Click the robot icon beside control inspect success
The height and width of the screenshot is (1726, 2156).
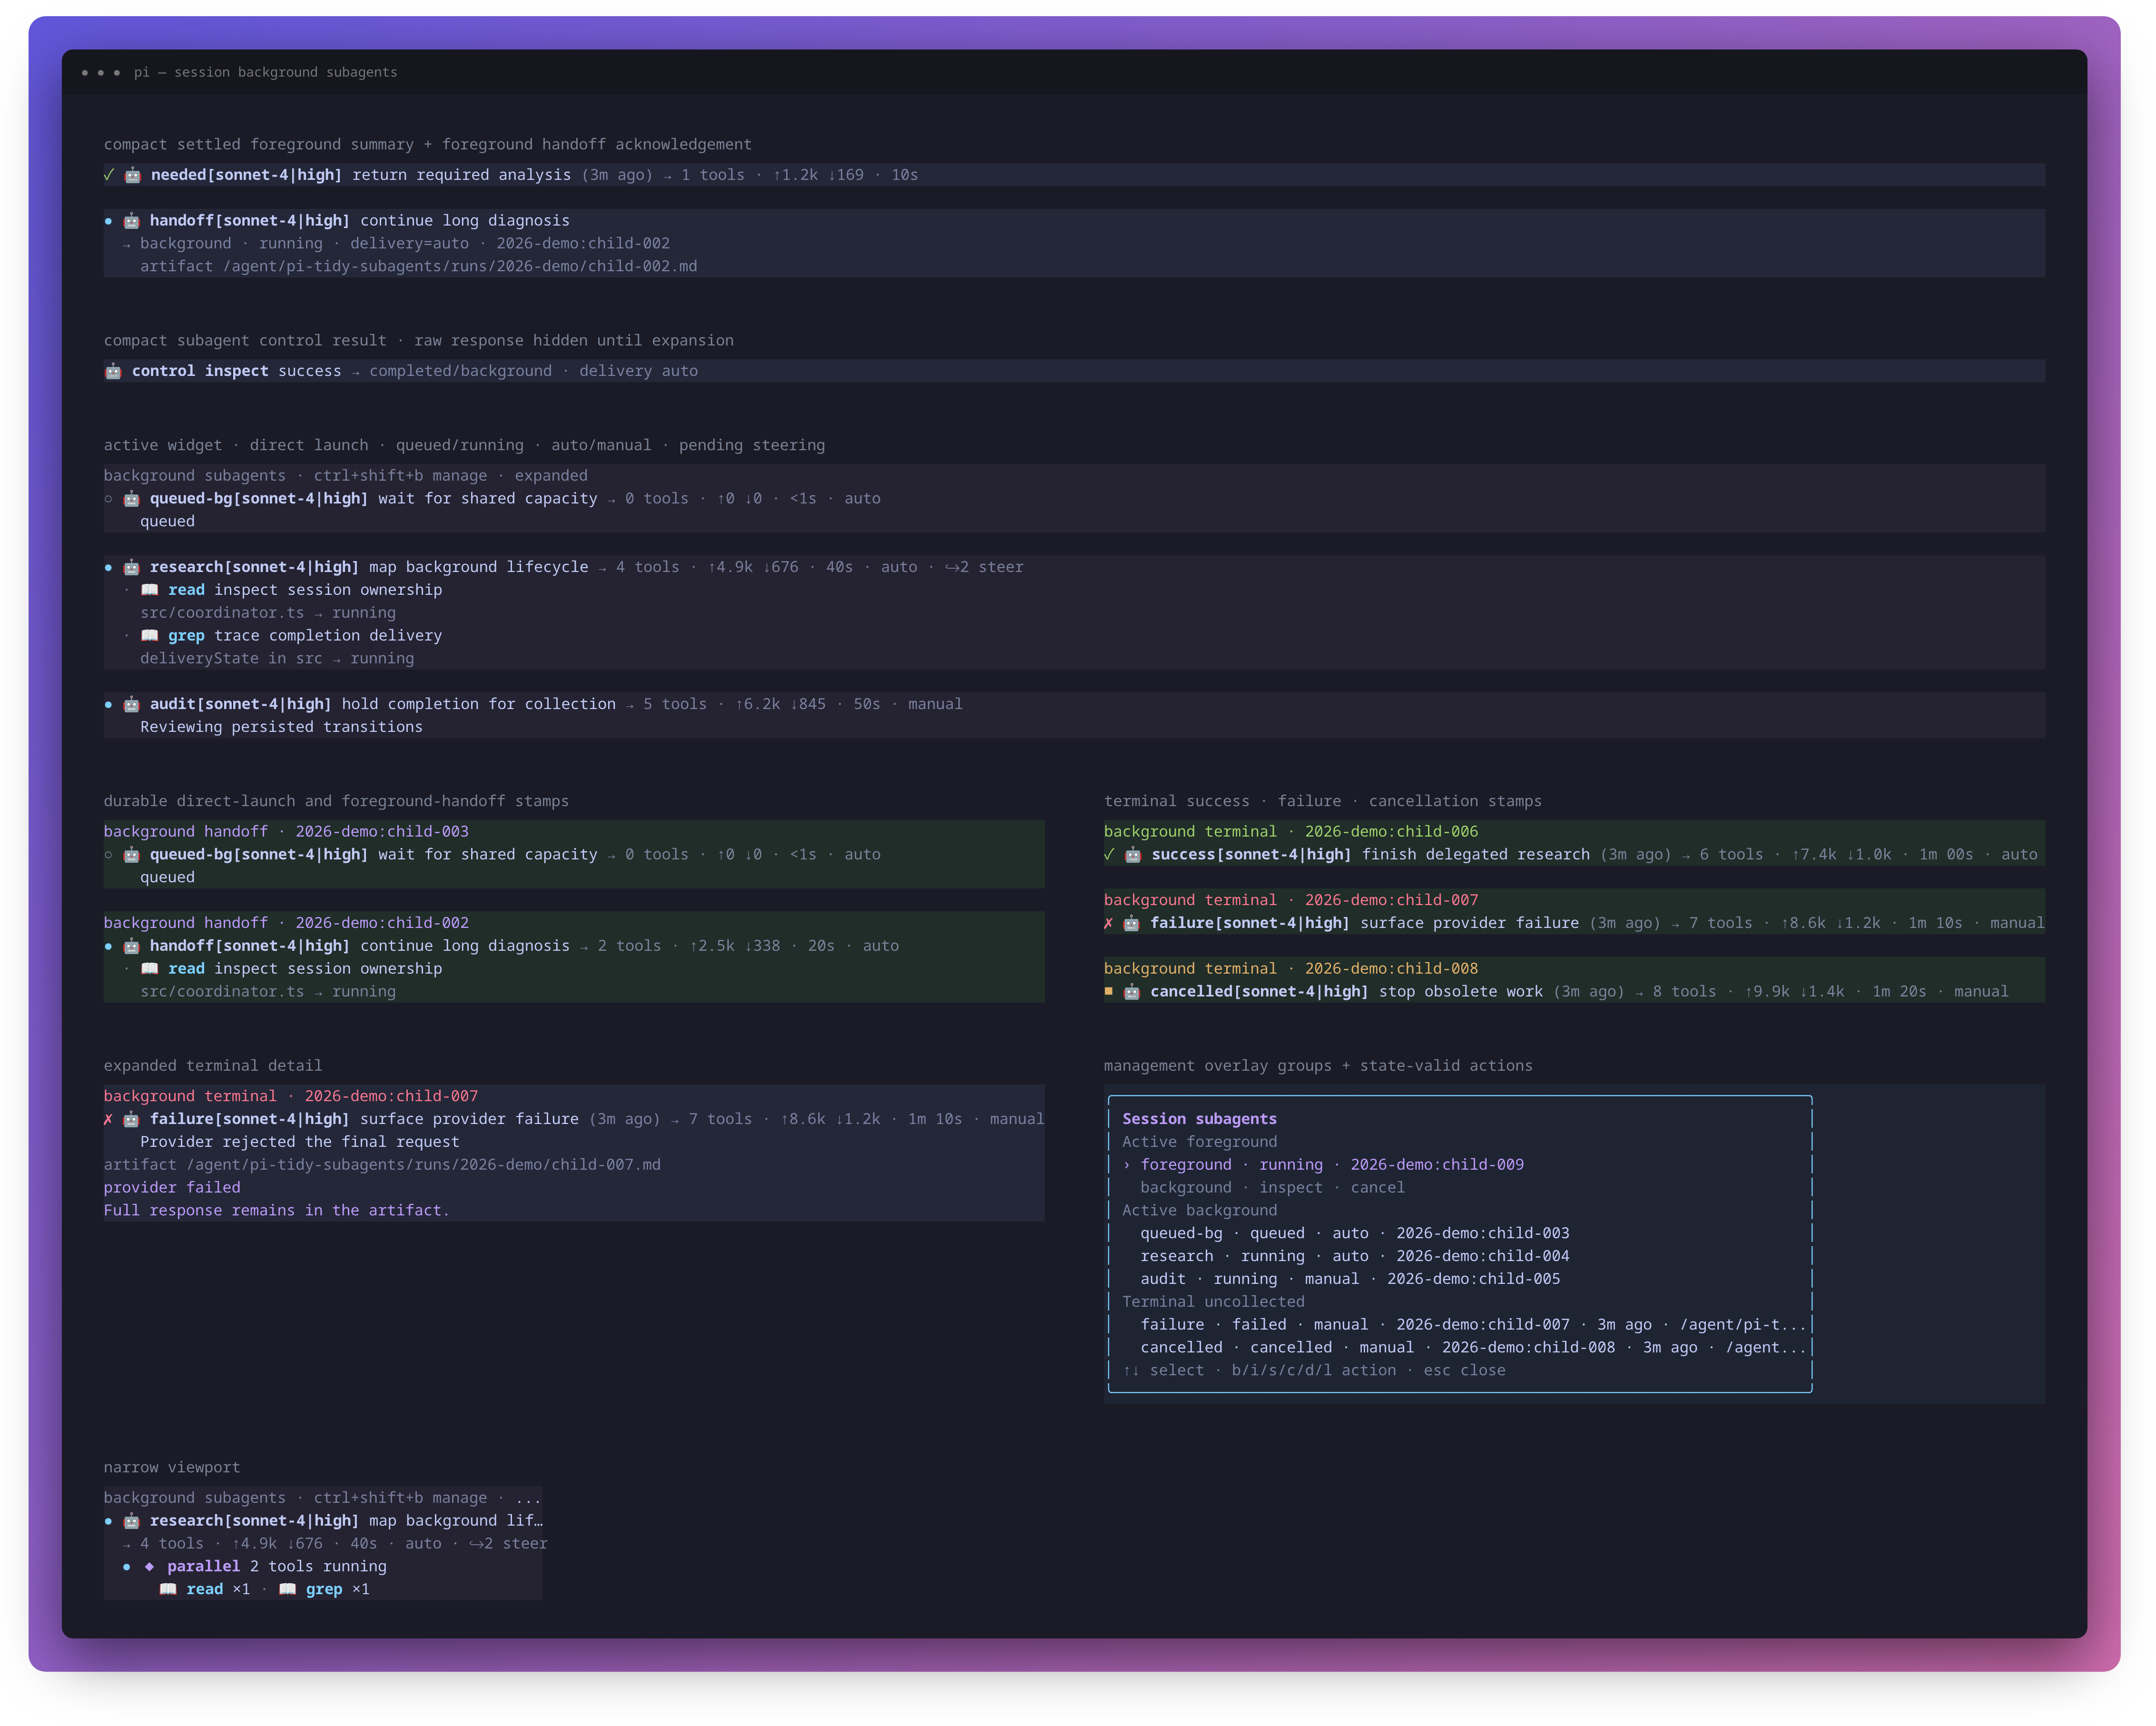113,371
